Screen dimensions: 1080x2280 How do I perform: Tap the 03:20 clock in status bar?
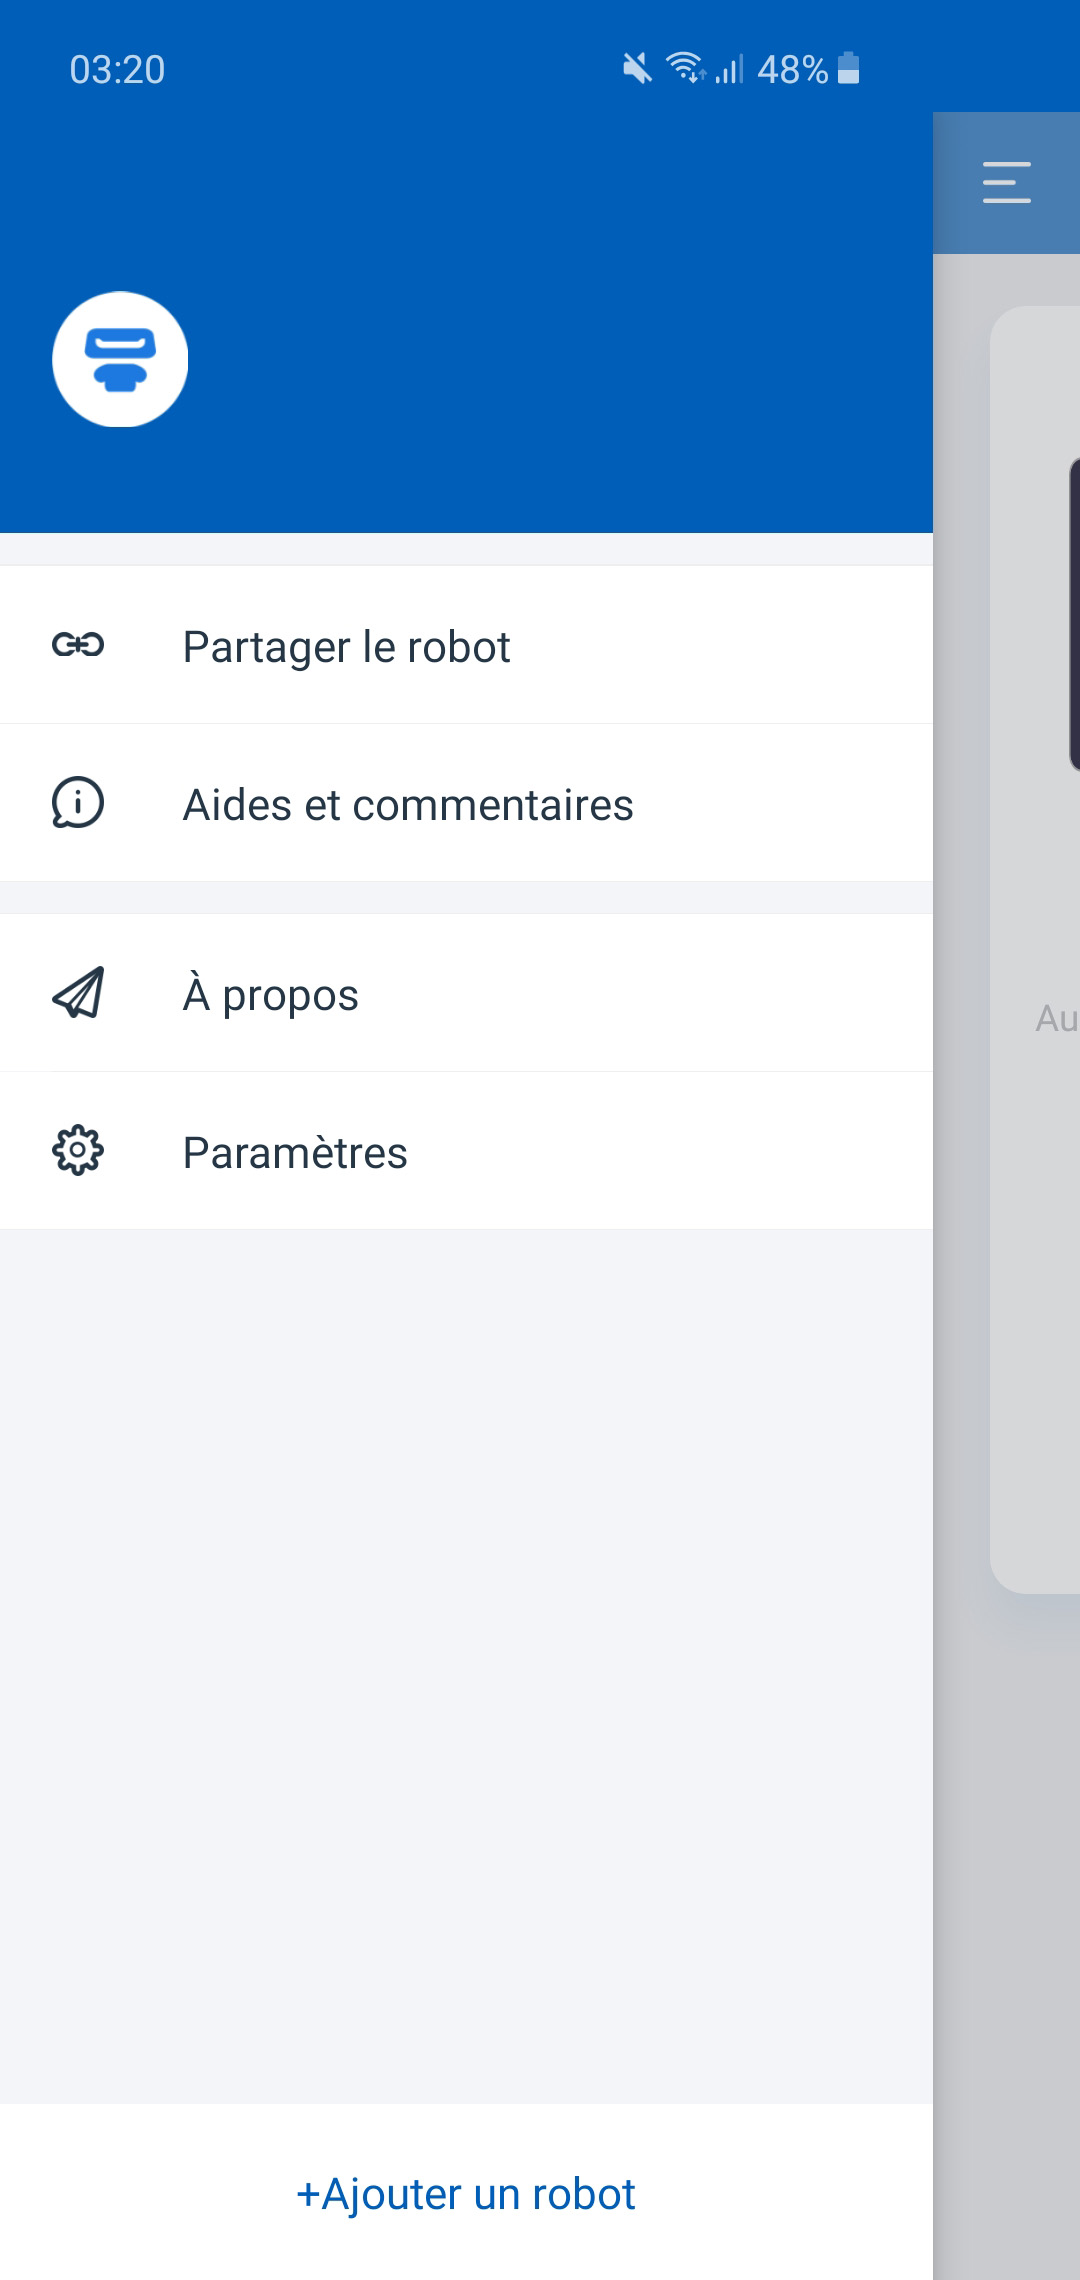[x=117, y=70]
